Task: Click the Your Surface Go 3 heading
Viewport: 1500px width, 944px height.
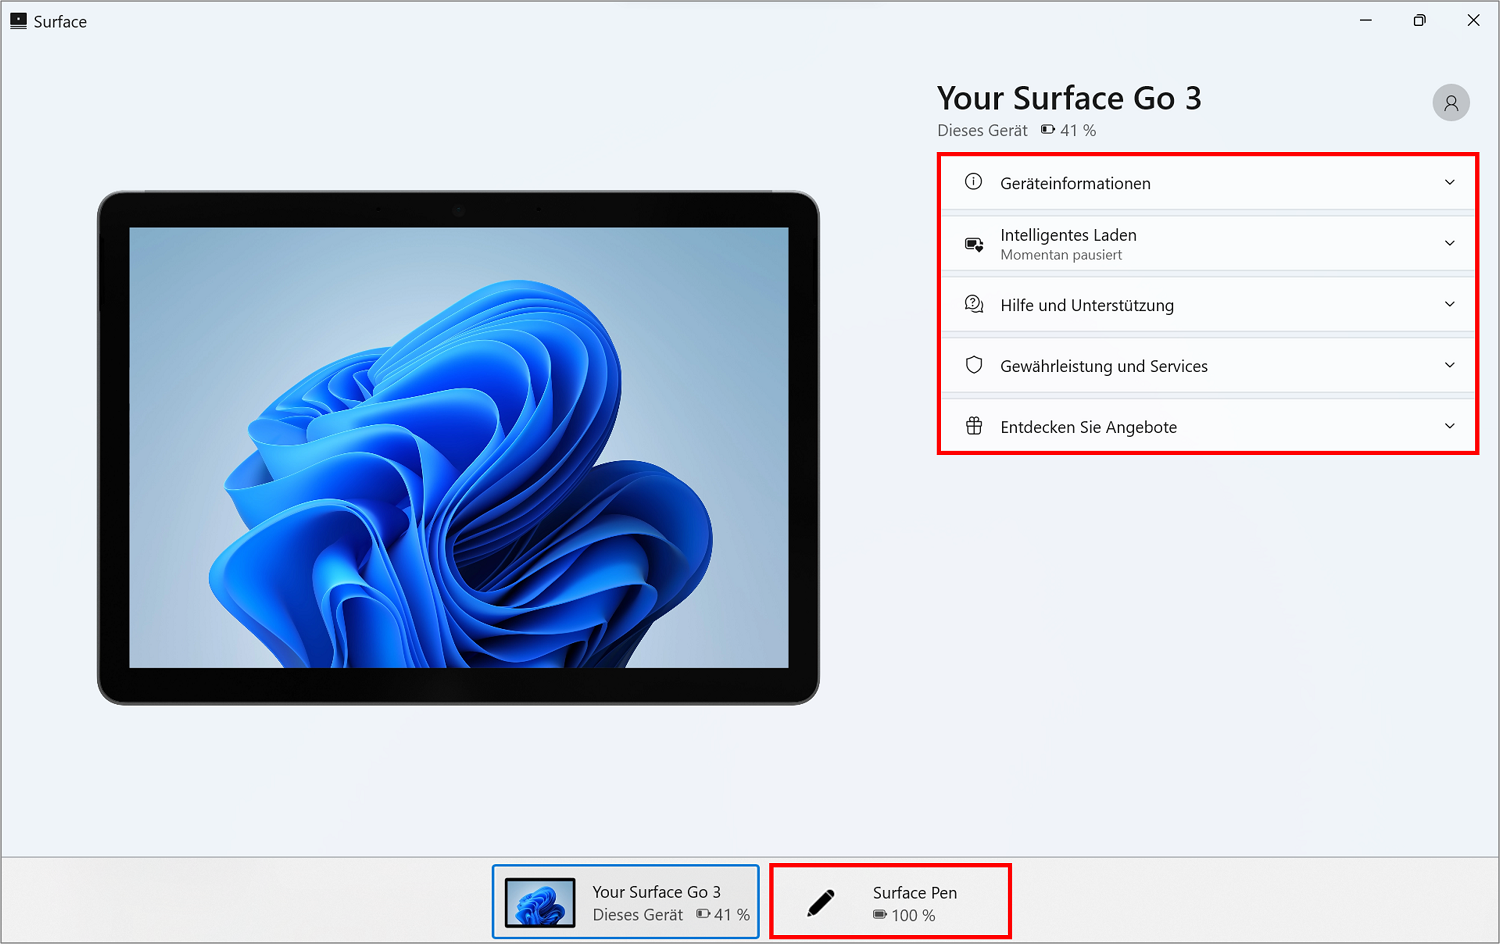Action: (1069, 98)
